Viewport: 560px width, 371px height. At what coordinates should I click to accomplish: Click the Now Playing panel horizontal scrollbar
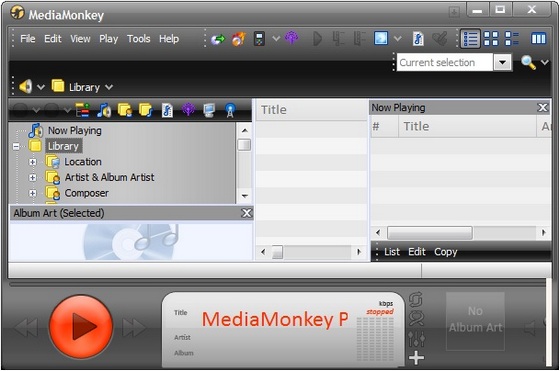[461, 233]
